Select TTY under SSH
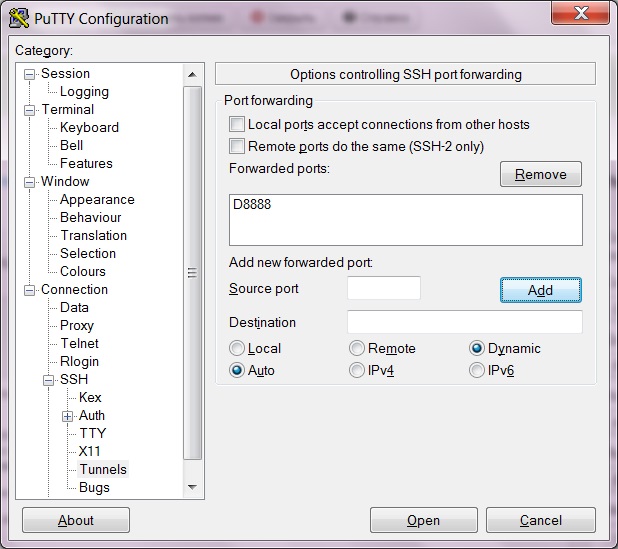This screenshot has height=549, width=618. [93, 433]
